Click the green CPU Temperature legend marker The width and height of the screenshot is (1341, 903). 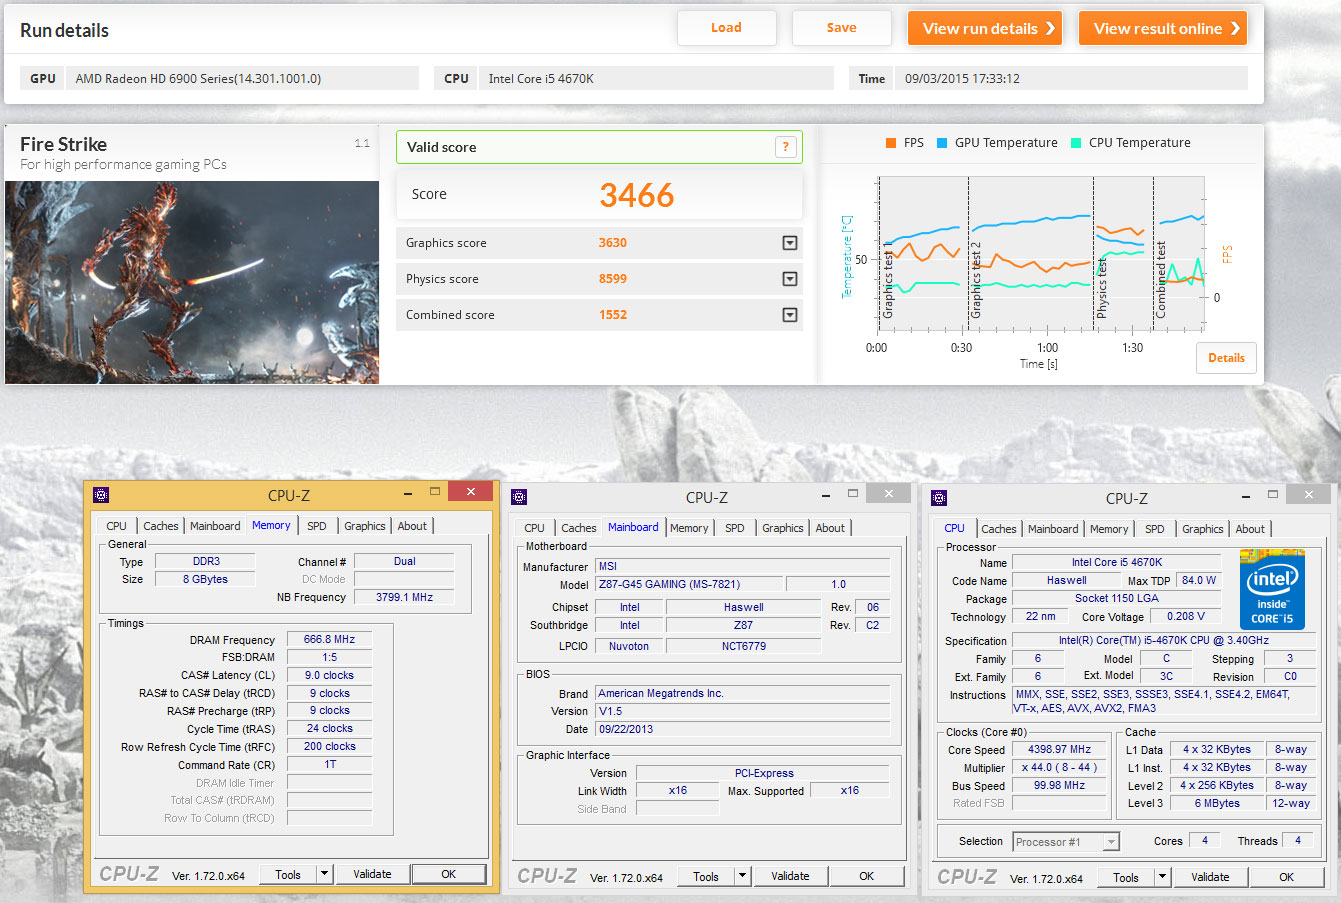(1076, 143)
